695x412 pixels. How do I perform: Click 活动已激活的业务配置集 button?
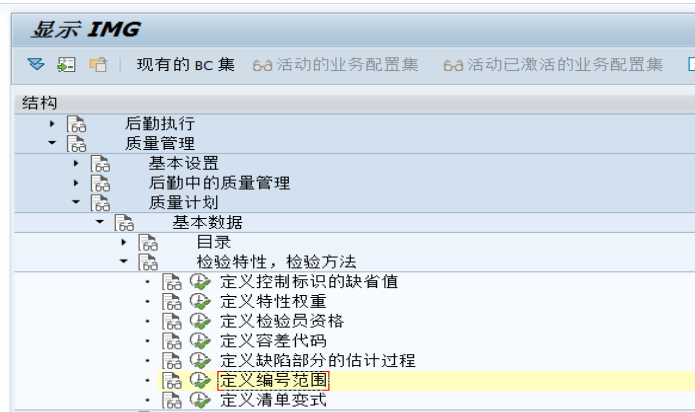(553, 65)
